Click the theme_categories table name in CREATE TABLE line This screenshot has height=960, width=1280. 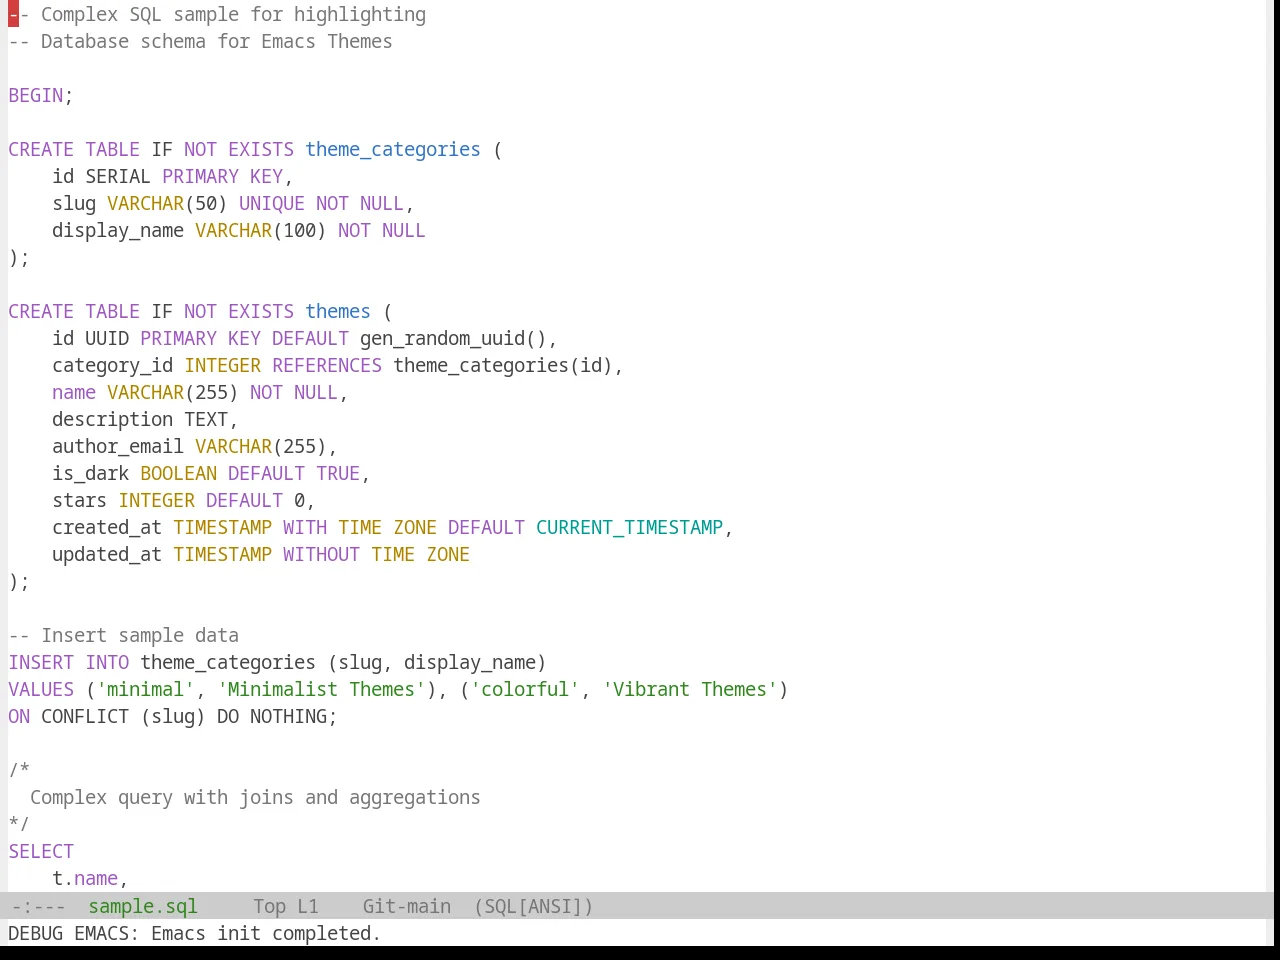tap(393, 150)
